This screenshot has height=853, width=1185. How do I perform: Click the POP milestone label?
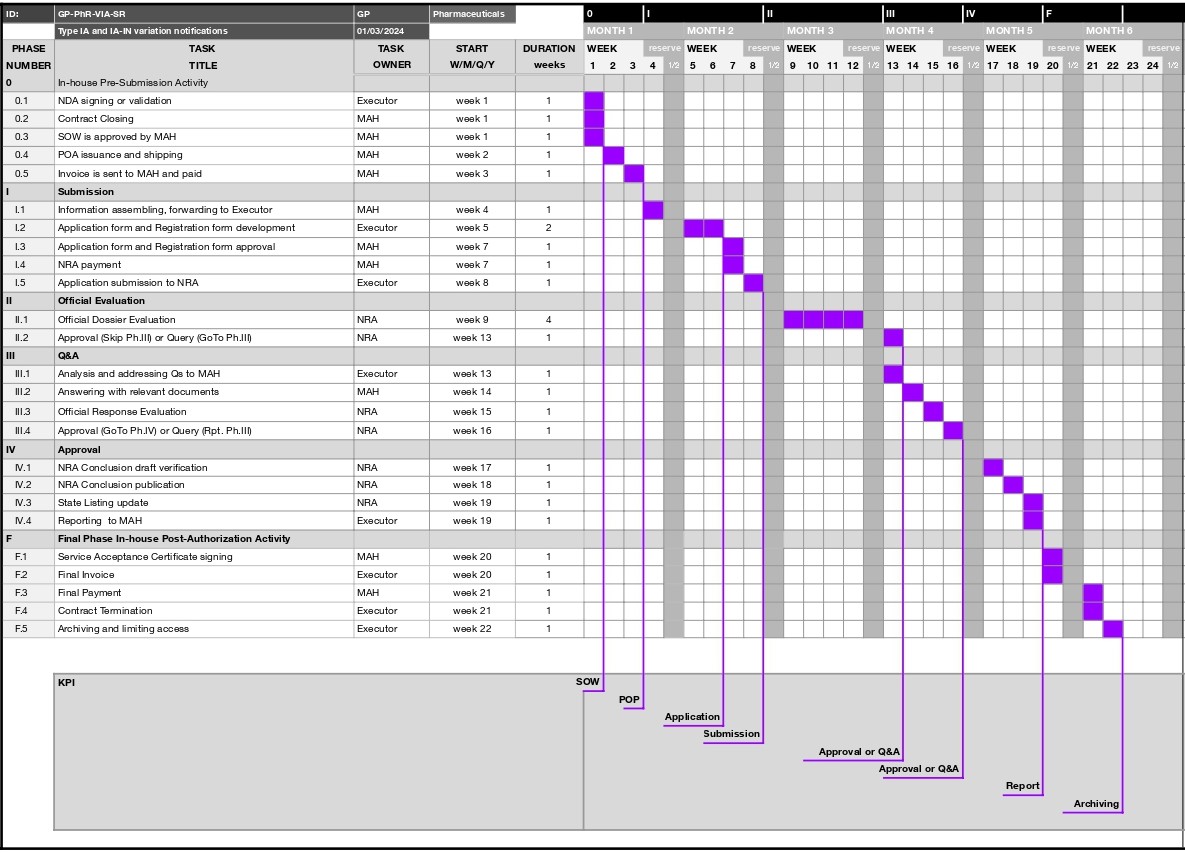click(x=628, y=700)
